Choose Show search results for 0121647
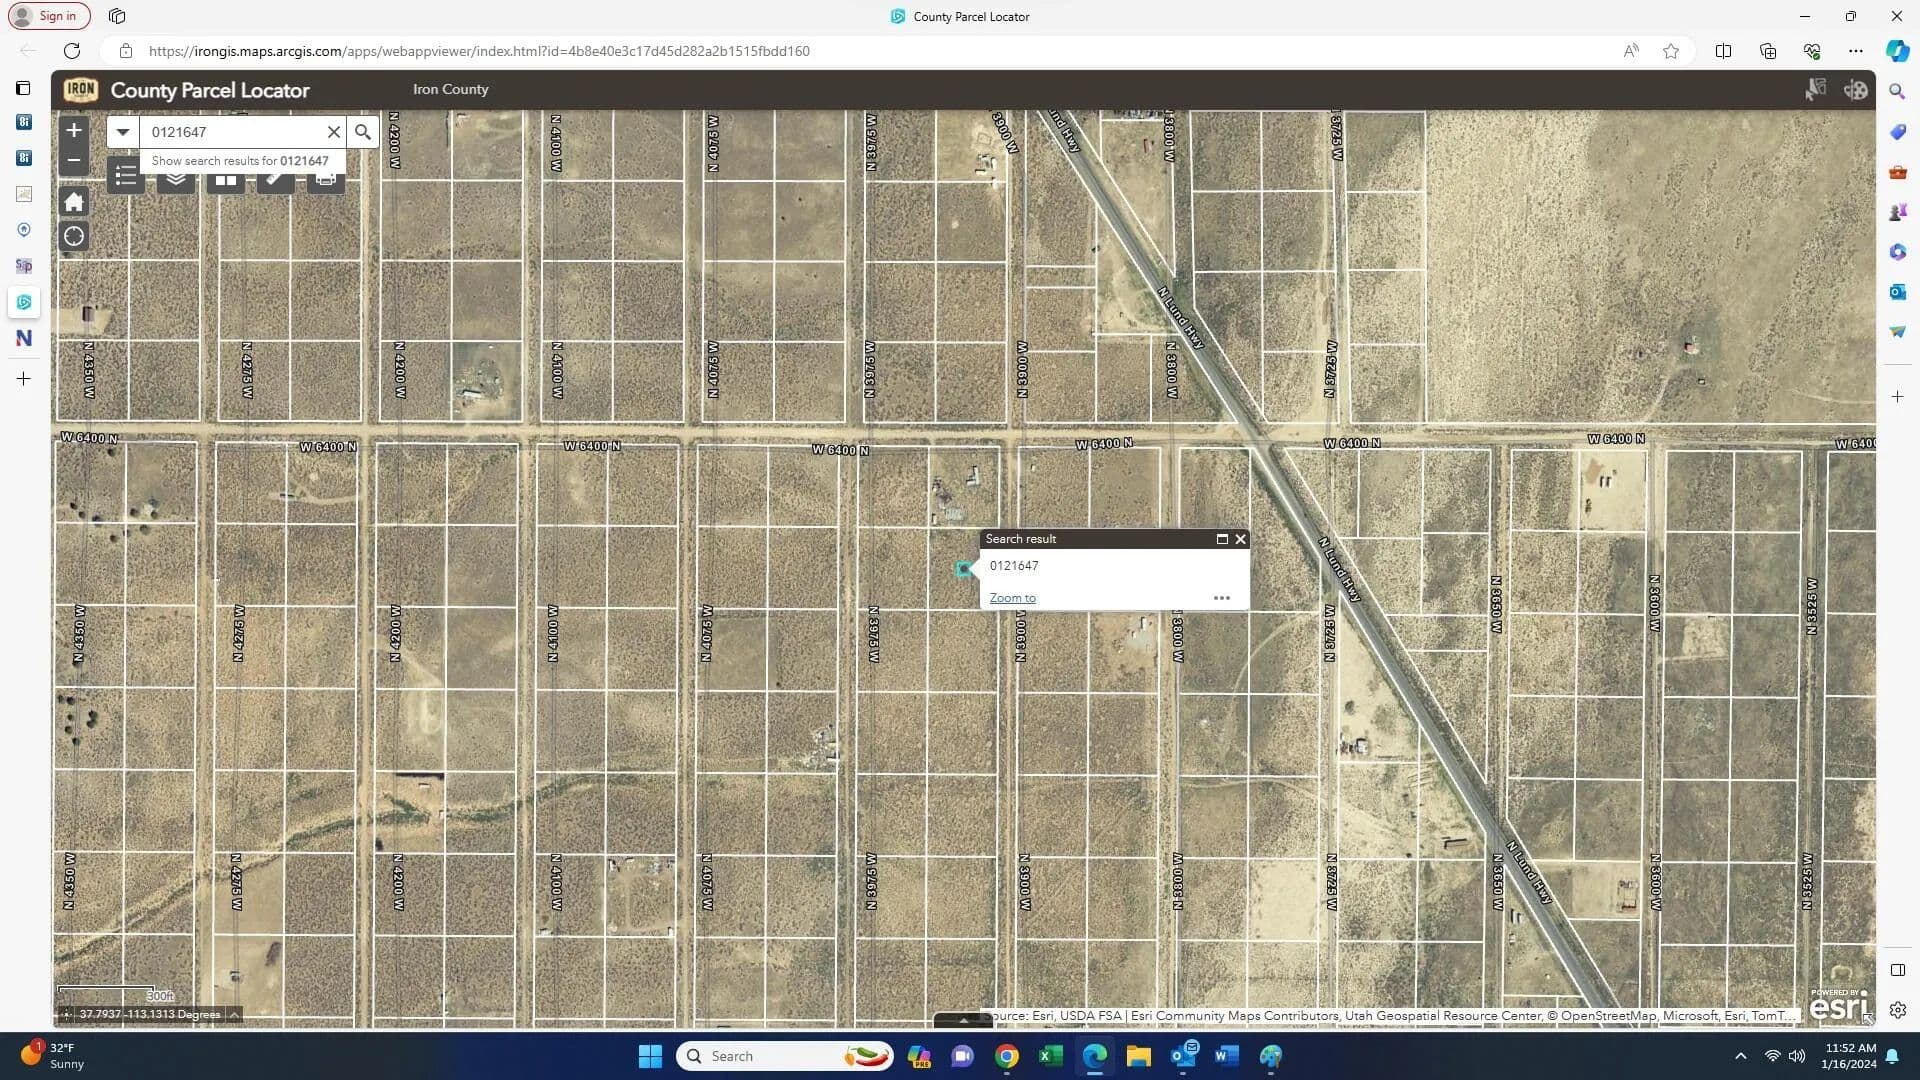 point(240,161)
